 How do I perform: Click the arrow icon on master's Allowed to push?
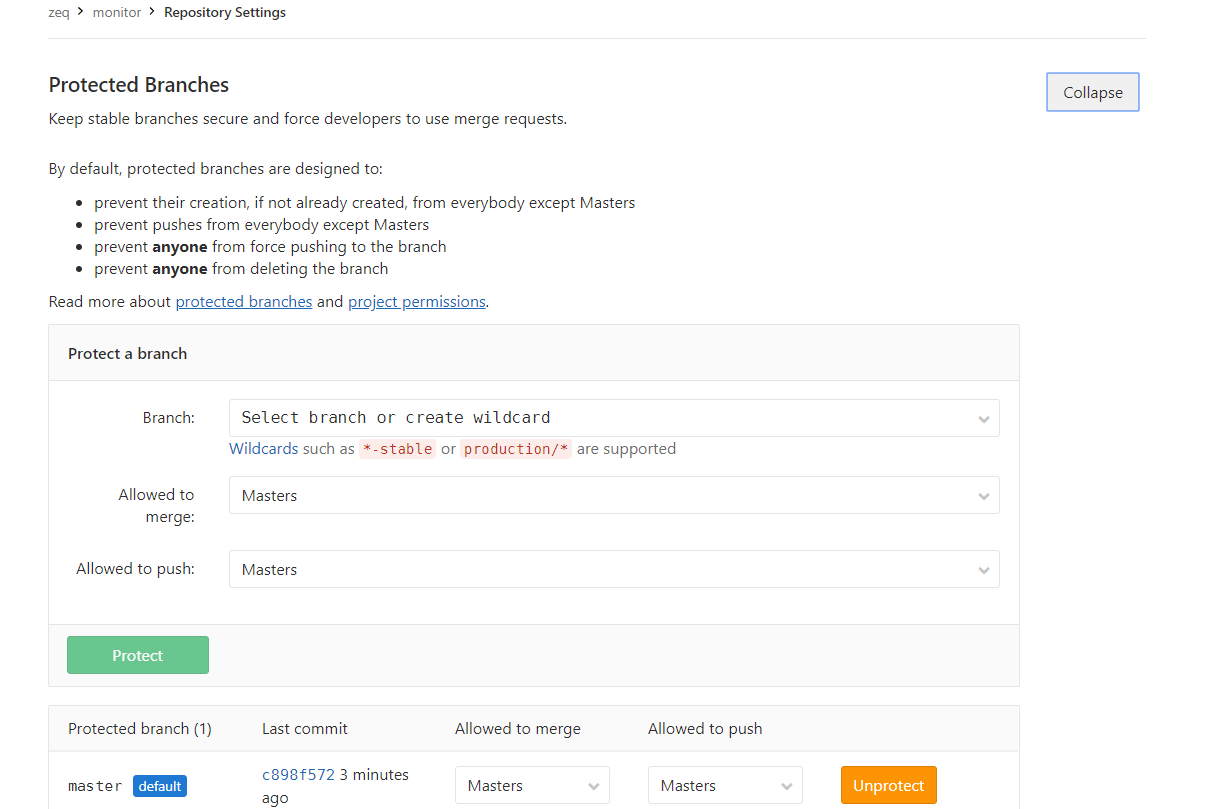(787, 786)
